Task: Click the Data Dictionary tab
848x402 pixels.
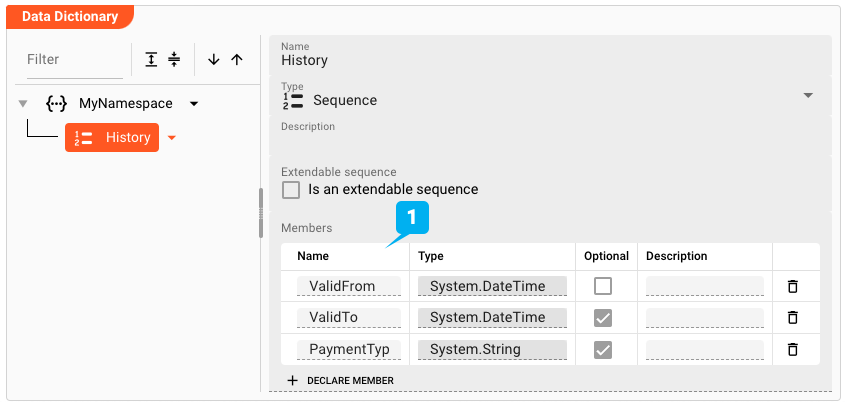Action: [x=70, y=17]
